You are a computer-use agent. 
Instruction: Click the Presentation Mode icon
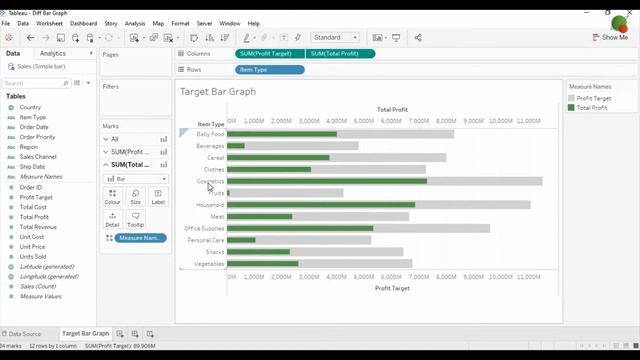396,38
